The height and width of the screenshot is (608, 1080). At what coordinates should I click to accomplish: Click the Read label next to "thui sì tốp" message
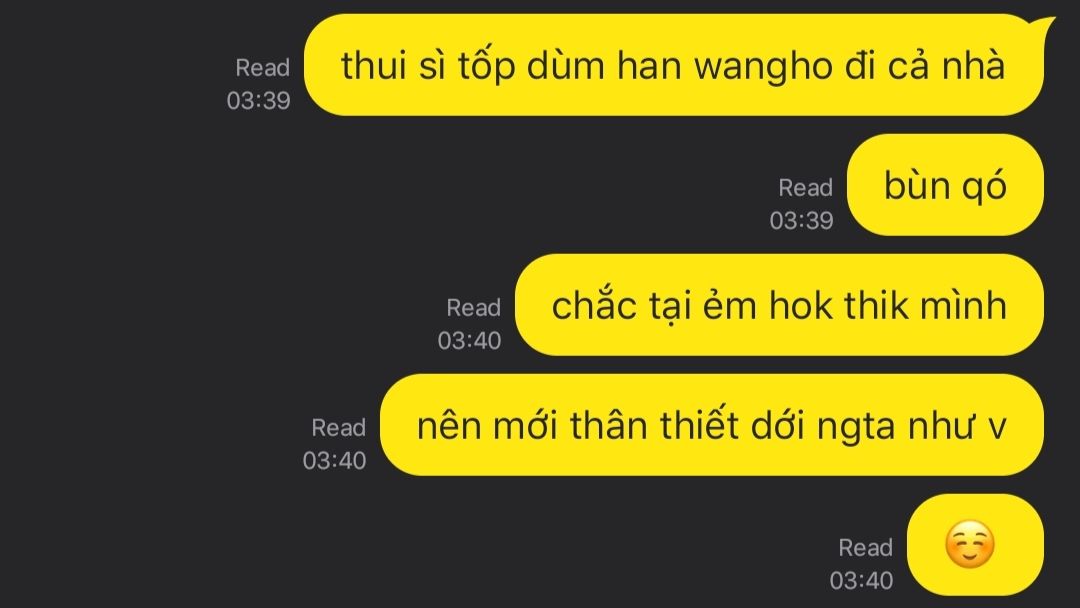pos(262,67)
